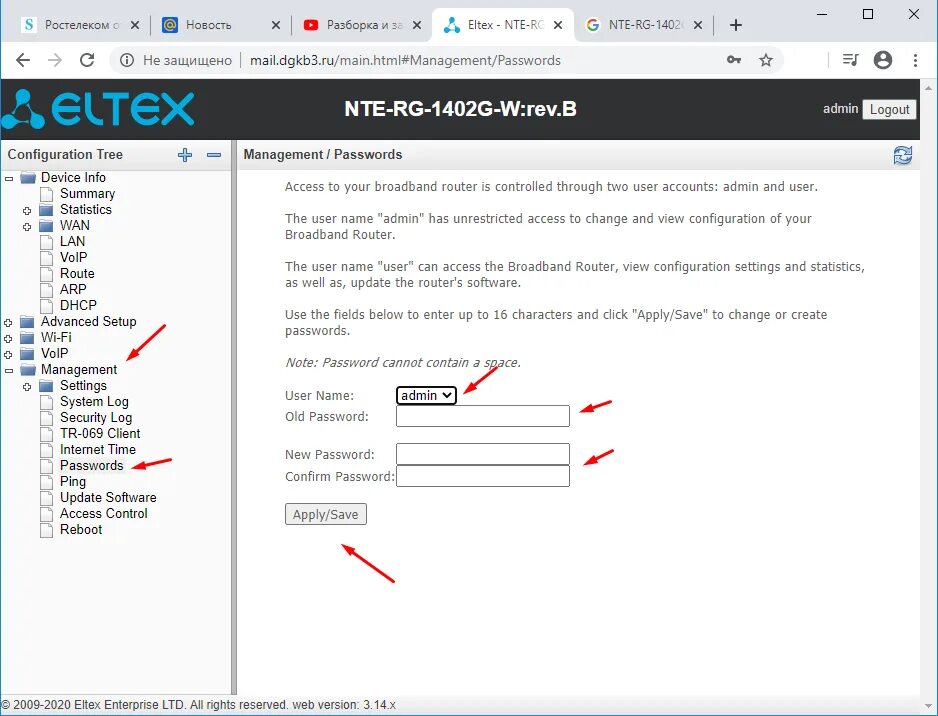Viewport: 938px width, 716px height.
Task: Open VoIP under Device Info
Action: 74,258
